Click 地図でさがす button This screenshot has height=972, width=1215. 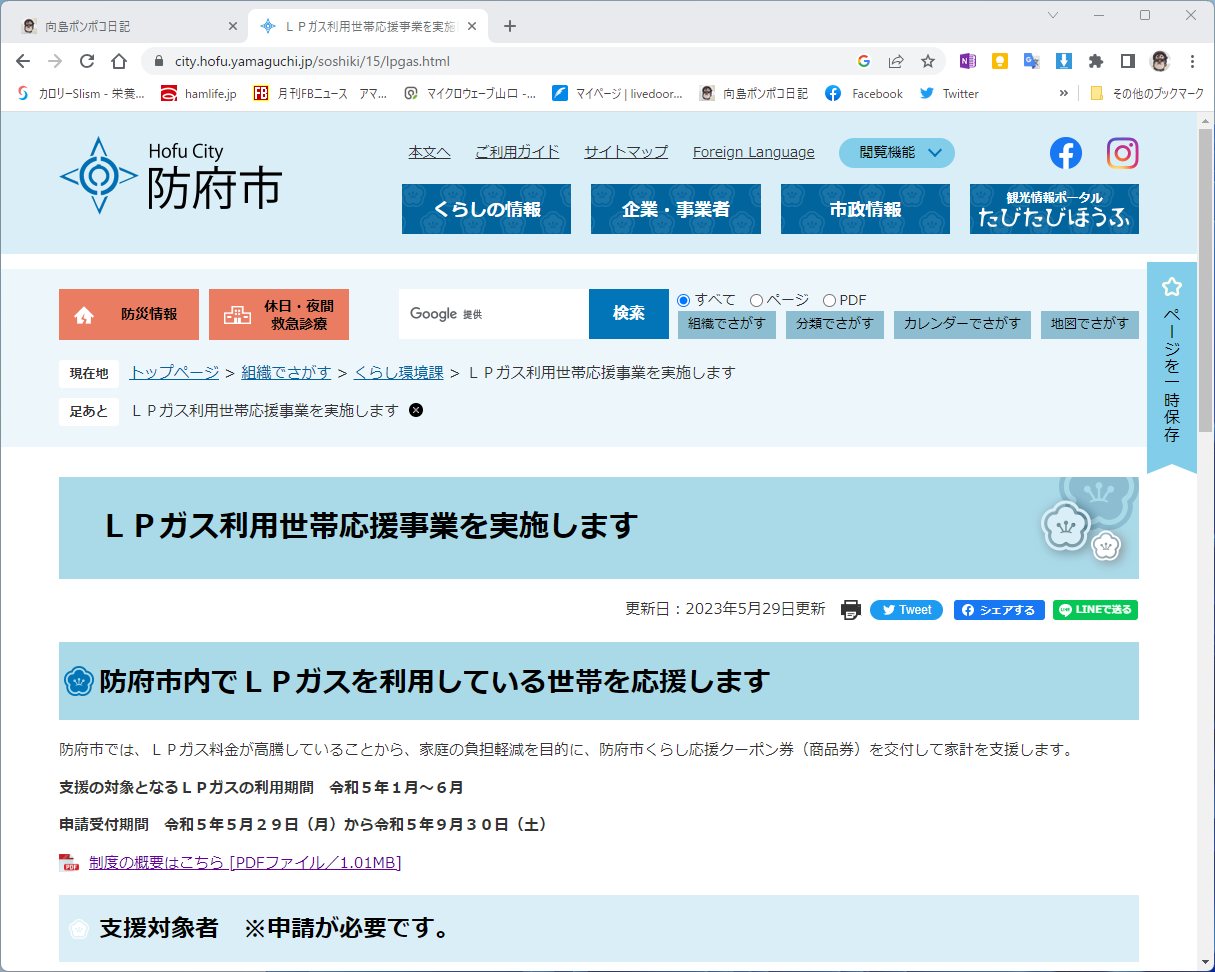click(1090, 324)
